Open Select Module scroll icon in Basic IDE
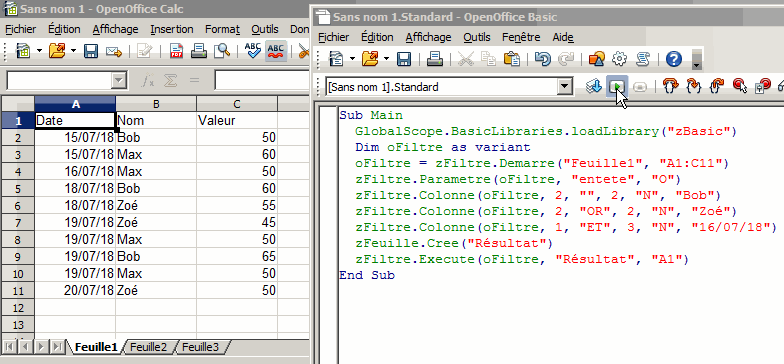This screenshot has width=784, height=364. (642, 60)
